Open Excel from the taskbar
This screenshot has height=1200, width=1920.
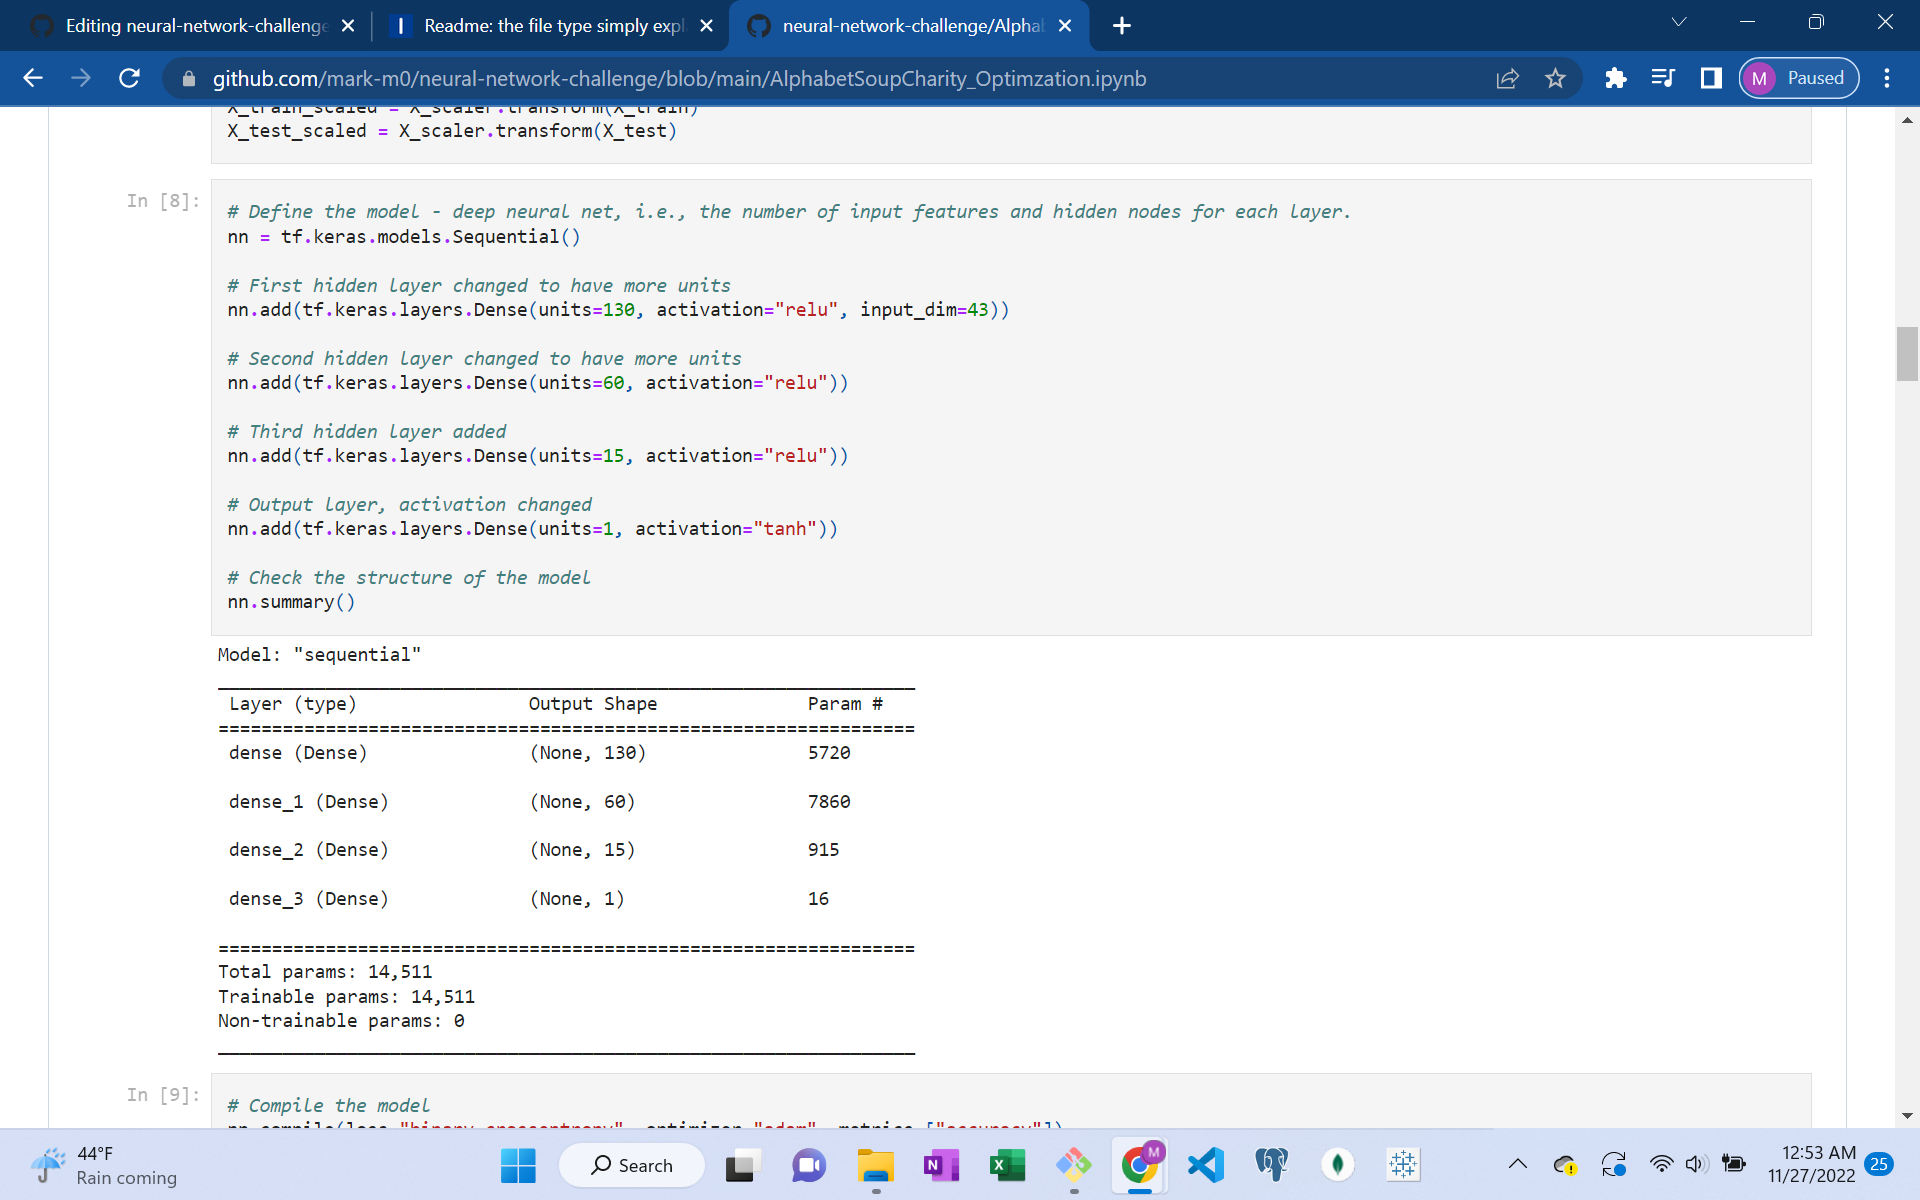[x=1008, y=1165]
